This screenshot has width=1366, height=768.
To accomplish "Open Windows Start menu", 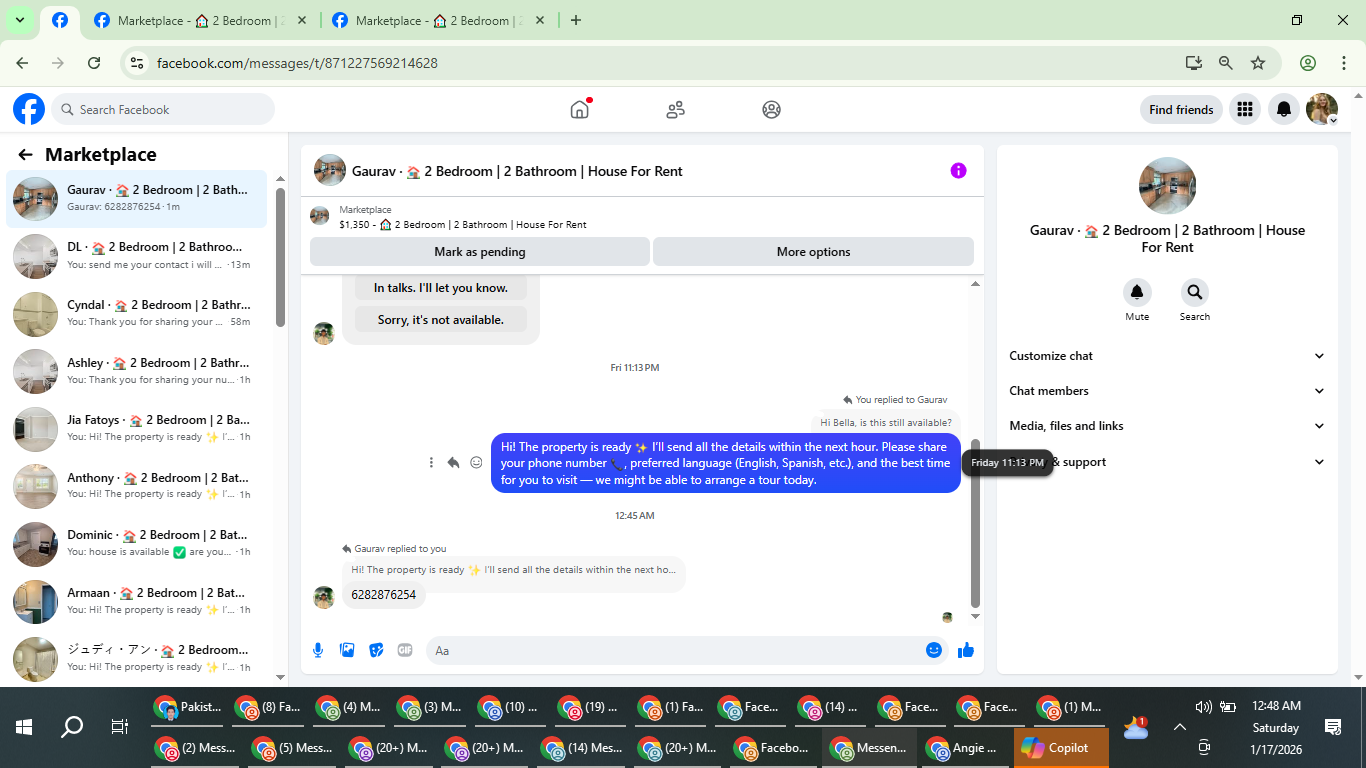I will [x=24, y=727].
